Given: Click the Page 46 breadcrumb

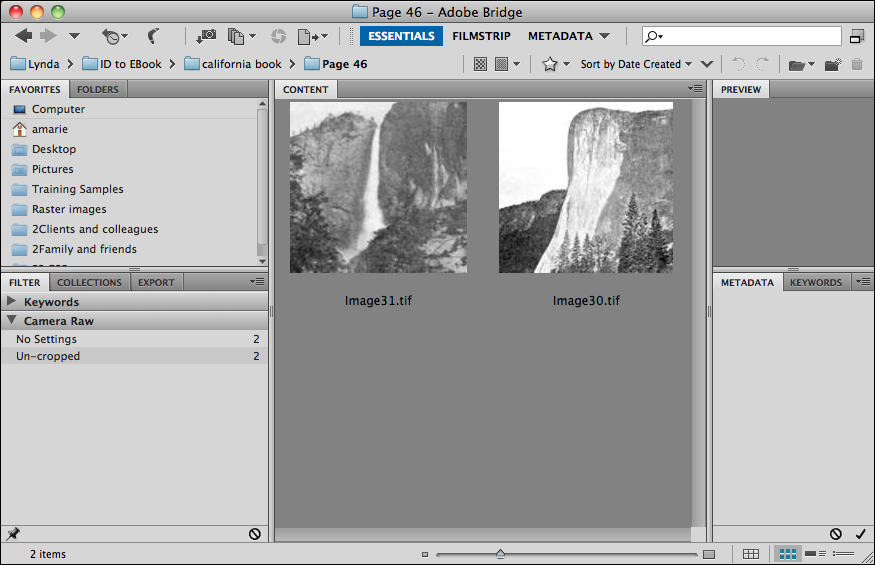Looking at the screenshot, I should click(x=335, y=64).
